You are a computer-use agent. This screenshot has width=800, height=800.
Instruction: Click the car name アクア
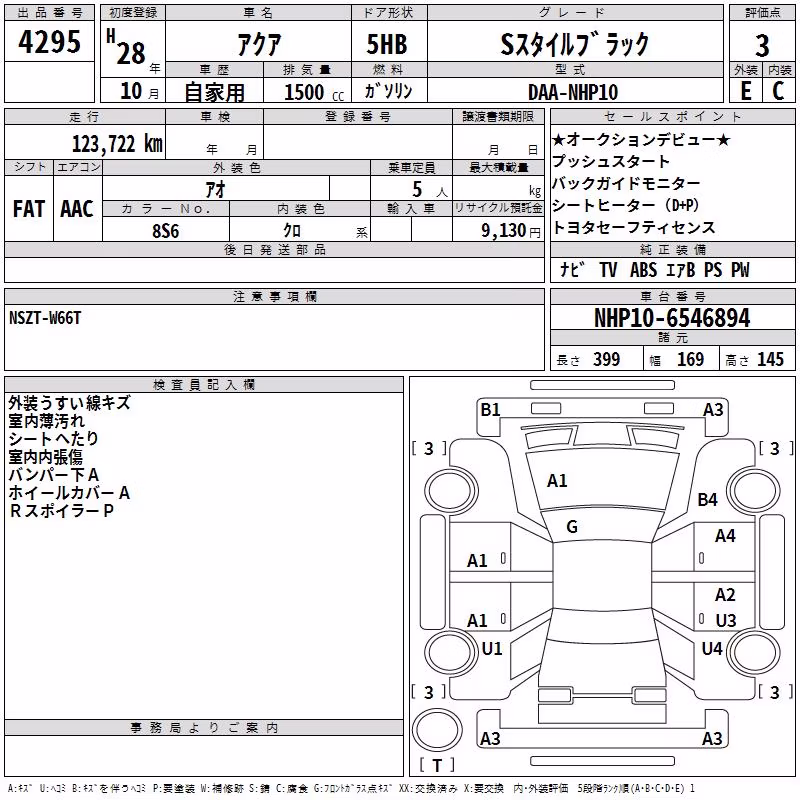[259, 44]
